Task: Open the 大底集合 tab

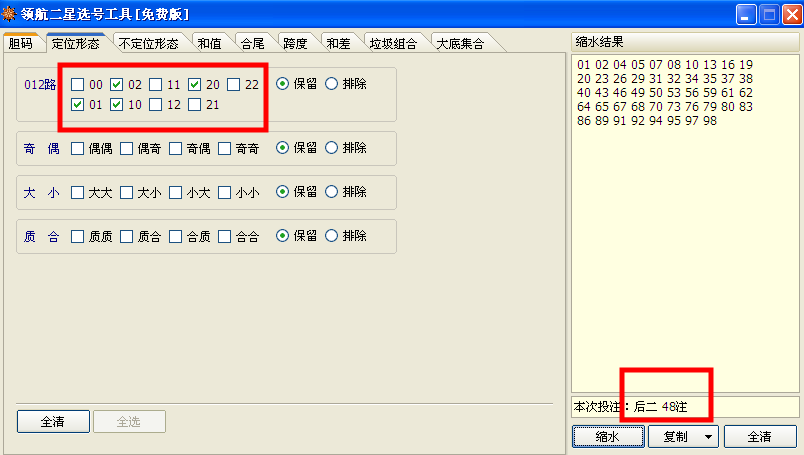Action: click(460, 44)
